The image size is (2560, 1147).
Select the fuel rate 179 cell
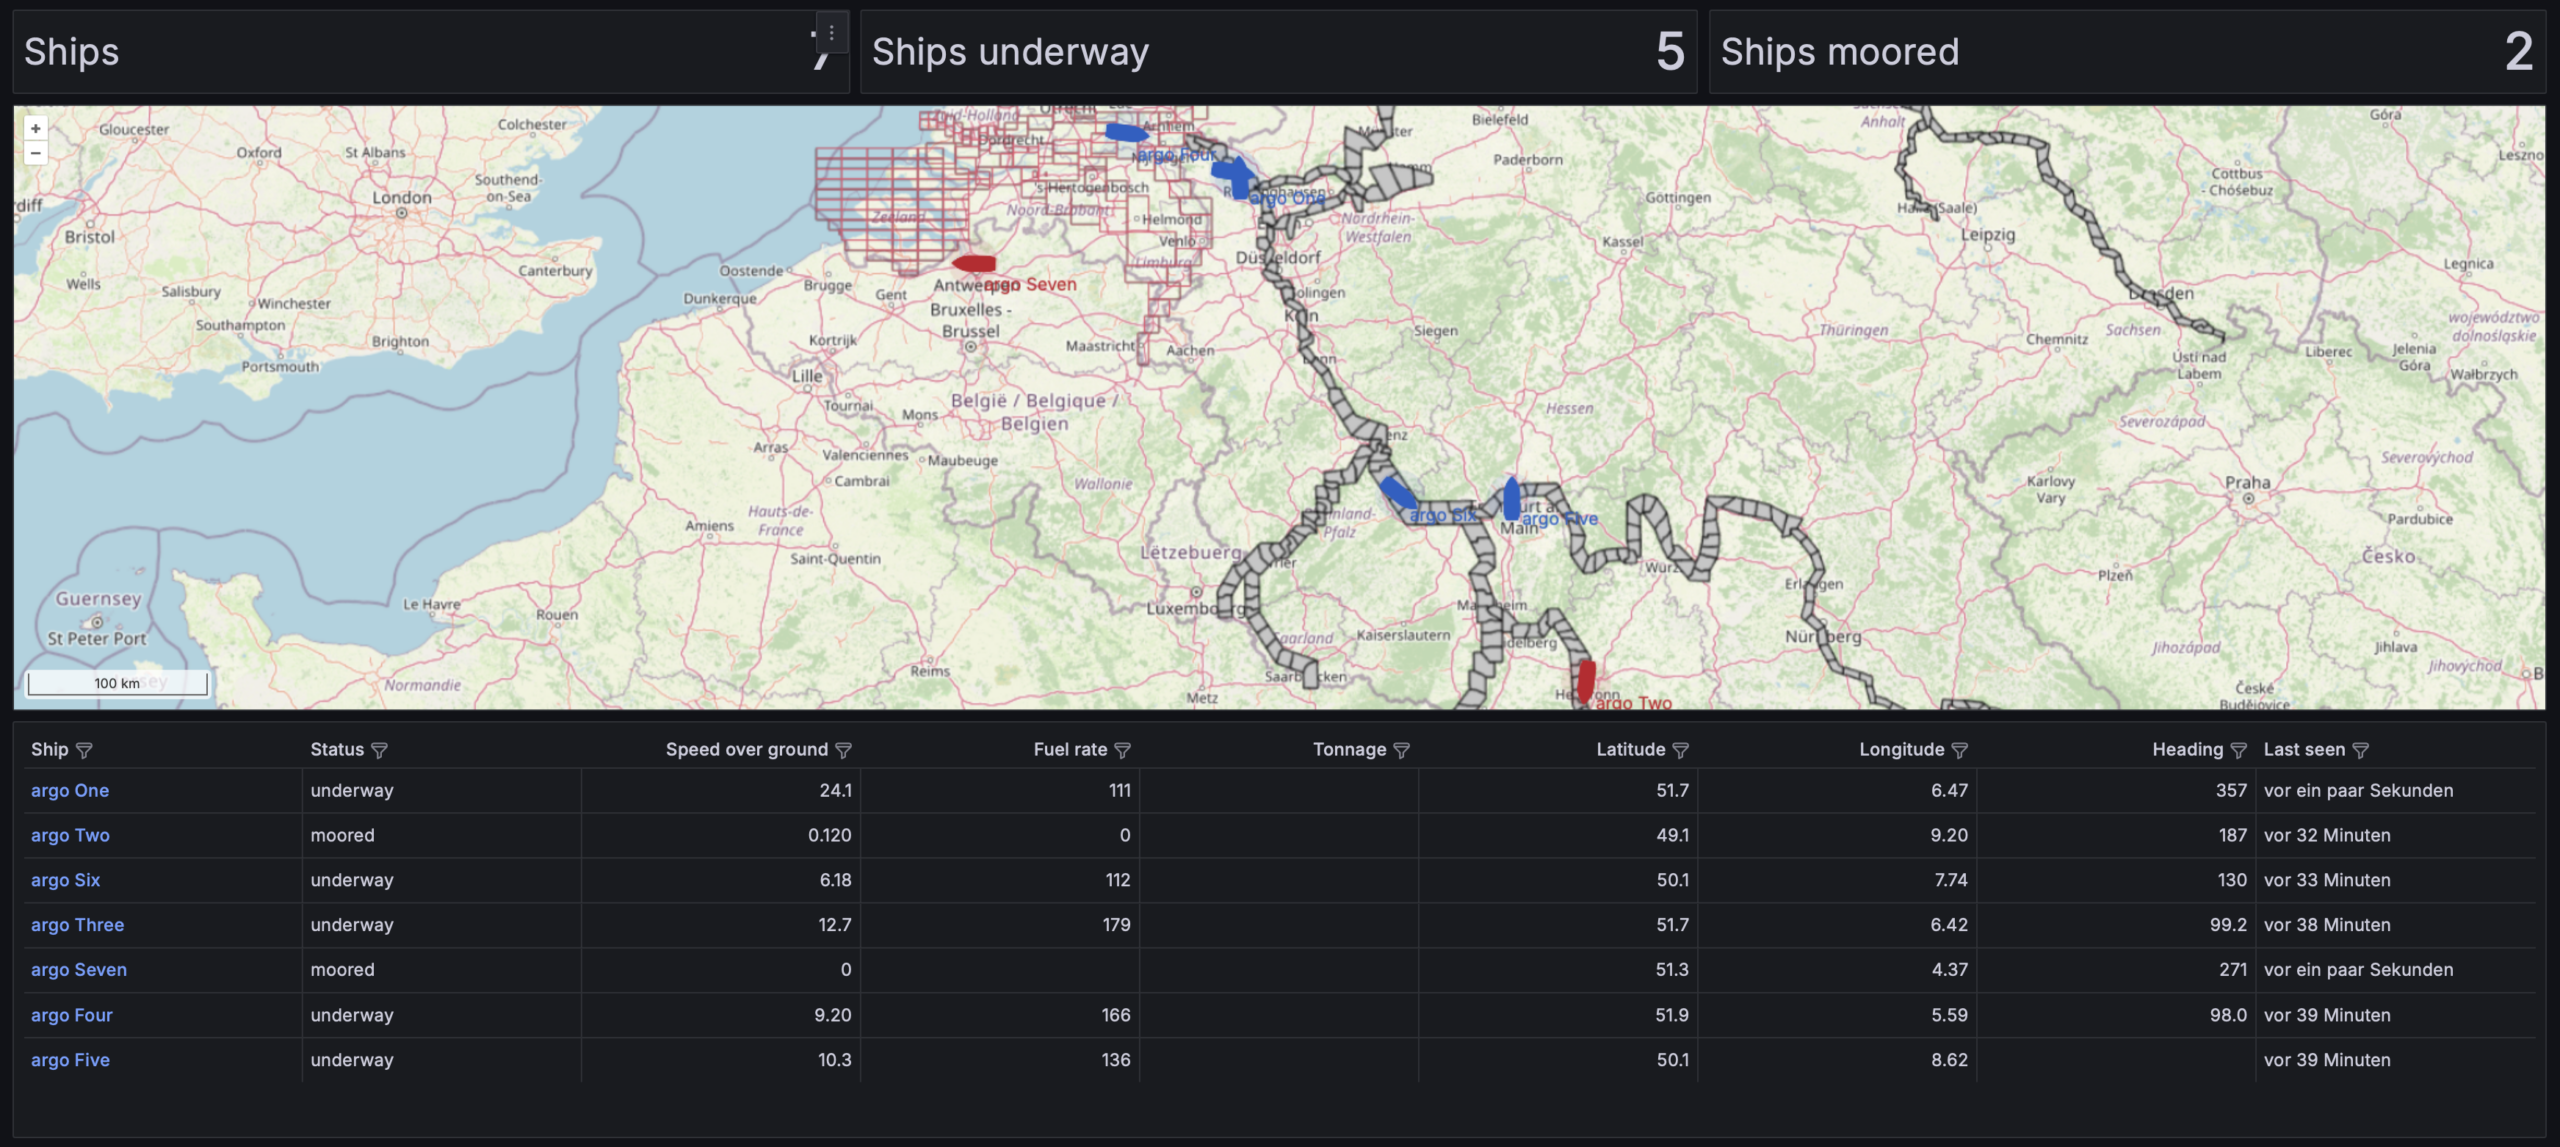[1000, 926]
